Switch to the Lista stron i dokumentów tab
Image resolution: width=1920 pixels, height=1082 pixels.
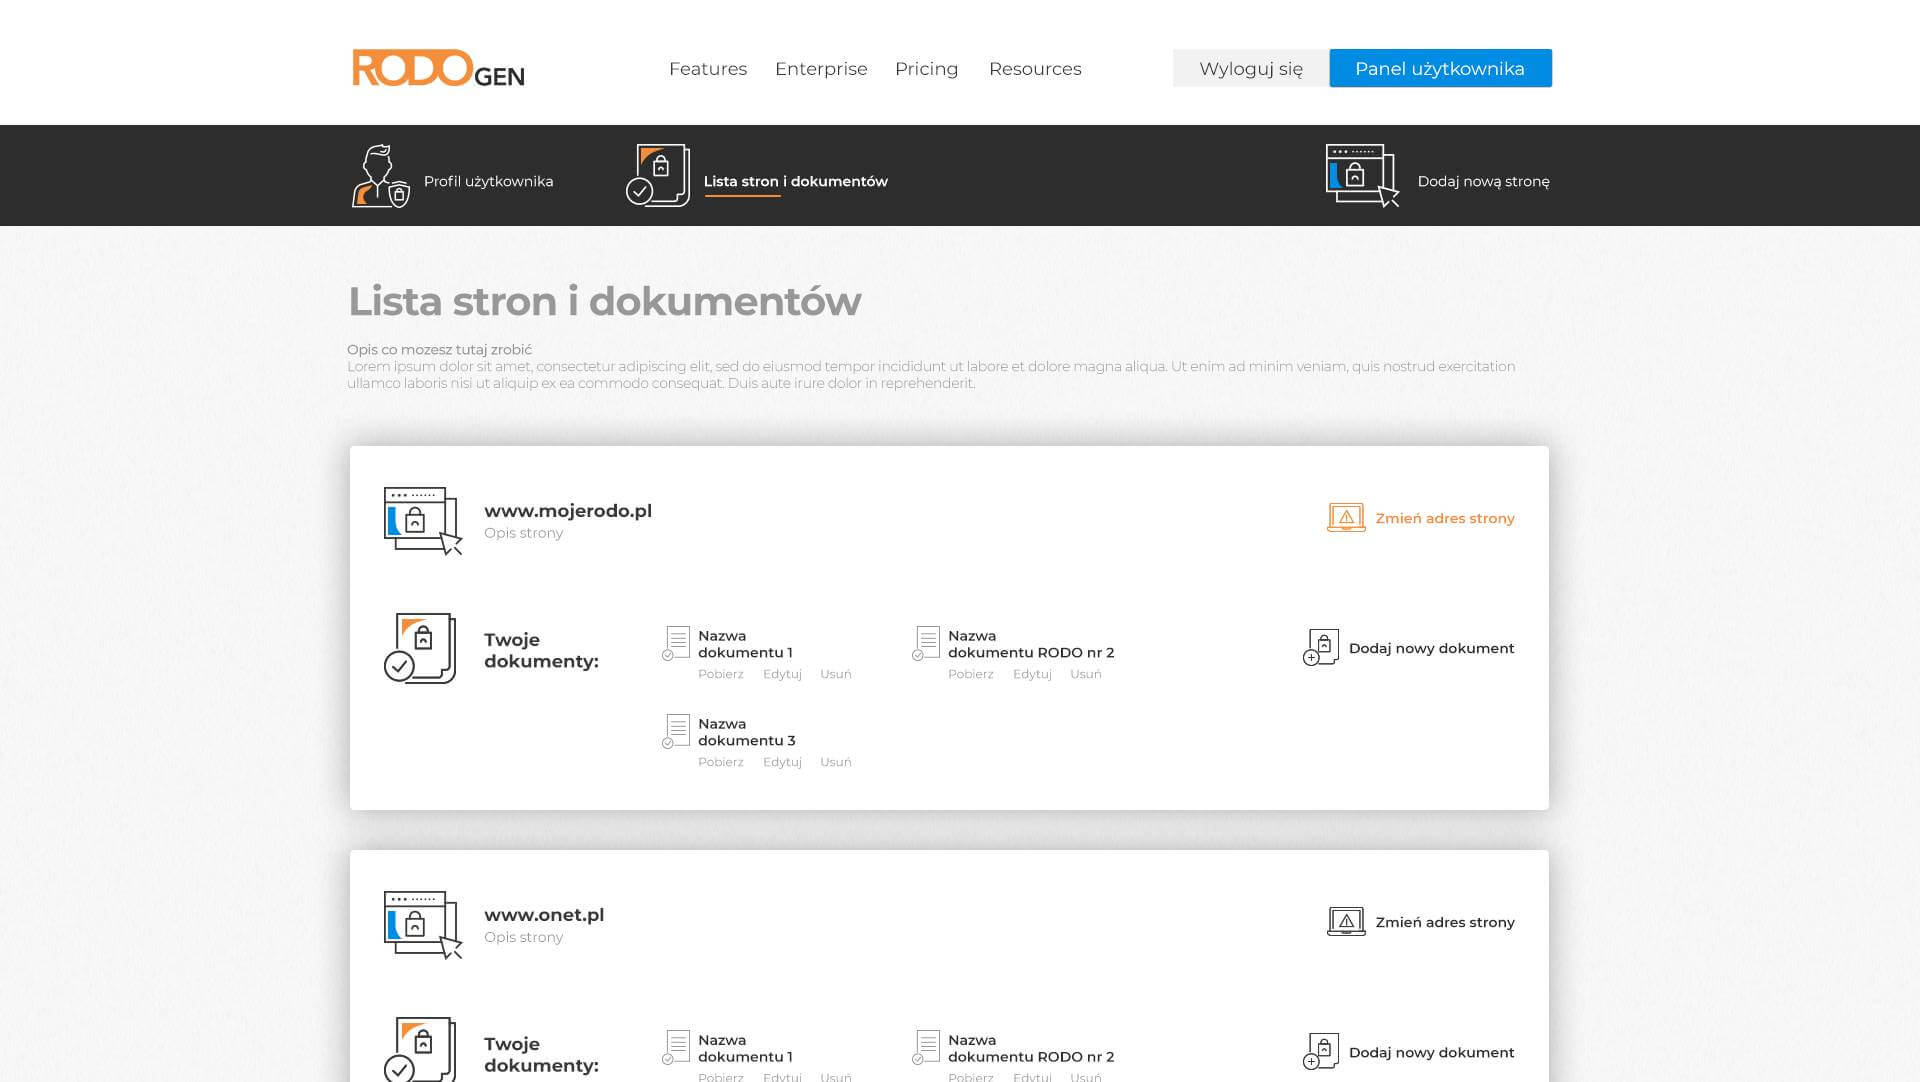795,181
